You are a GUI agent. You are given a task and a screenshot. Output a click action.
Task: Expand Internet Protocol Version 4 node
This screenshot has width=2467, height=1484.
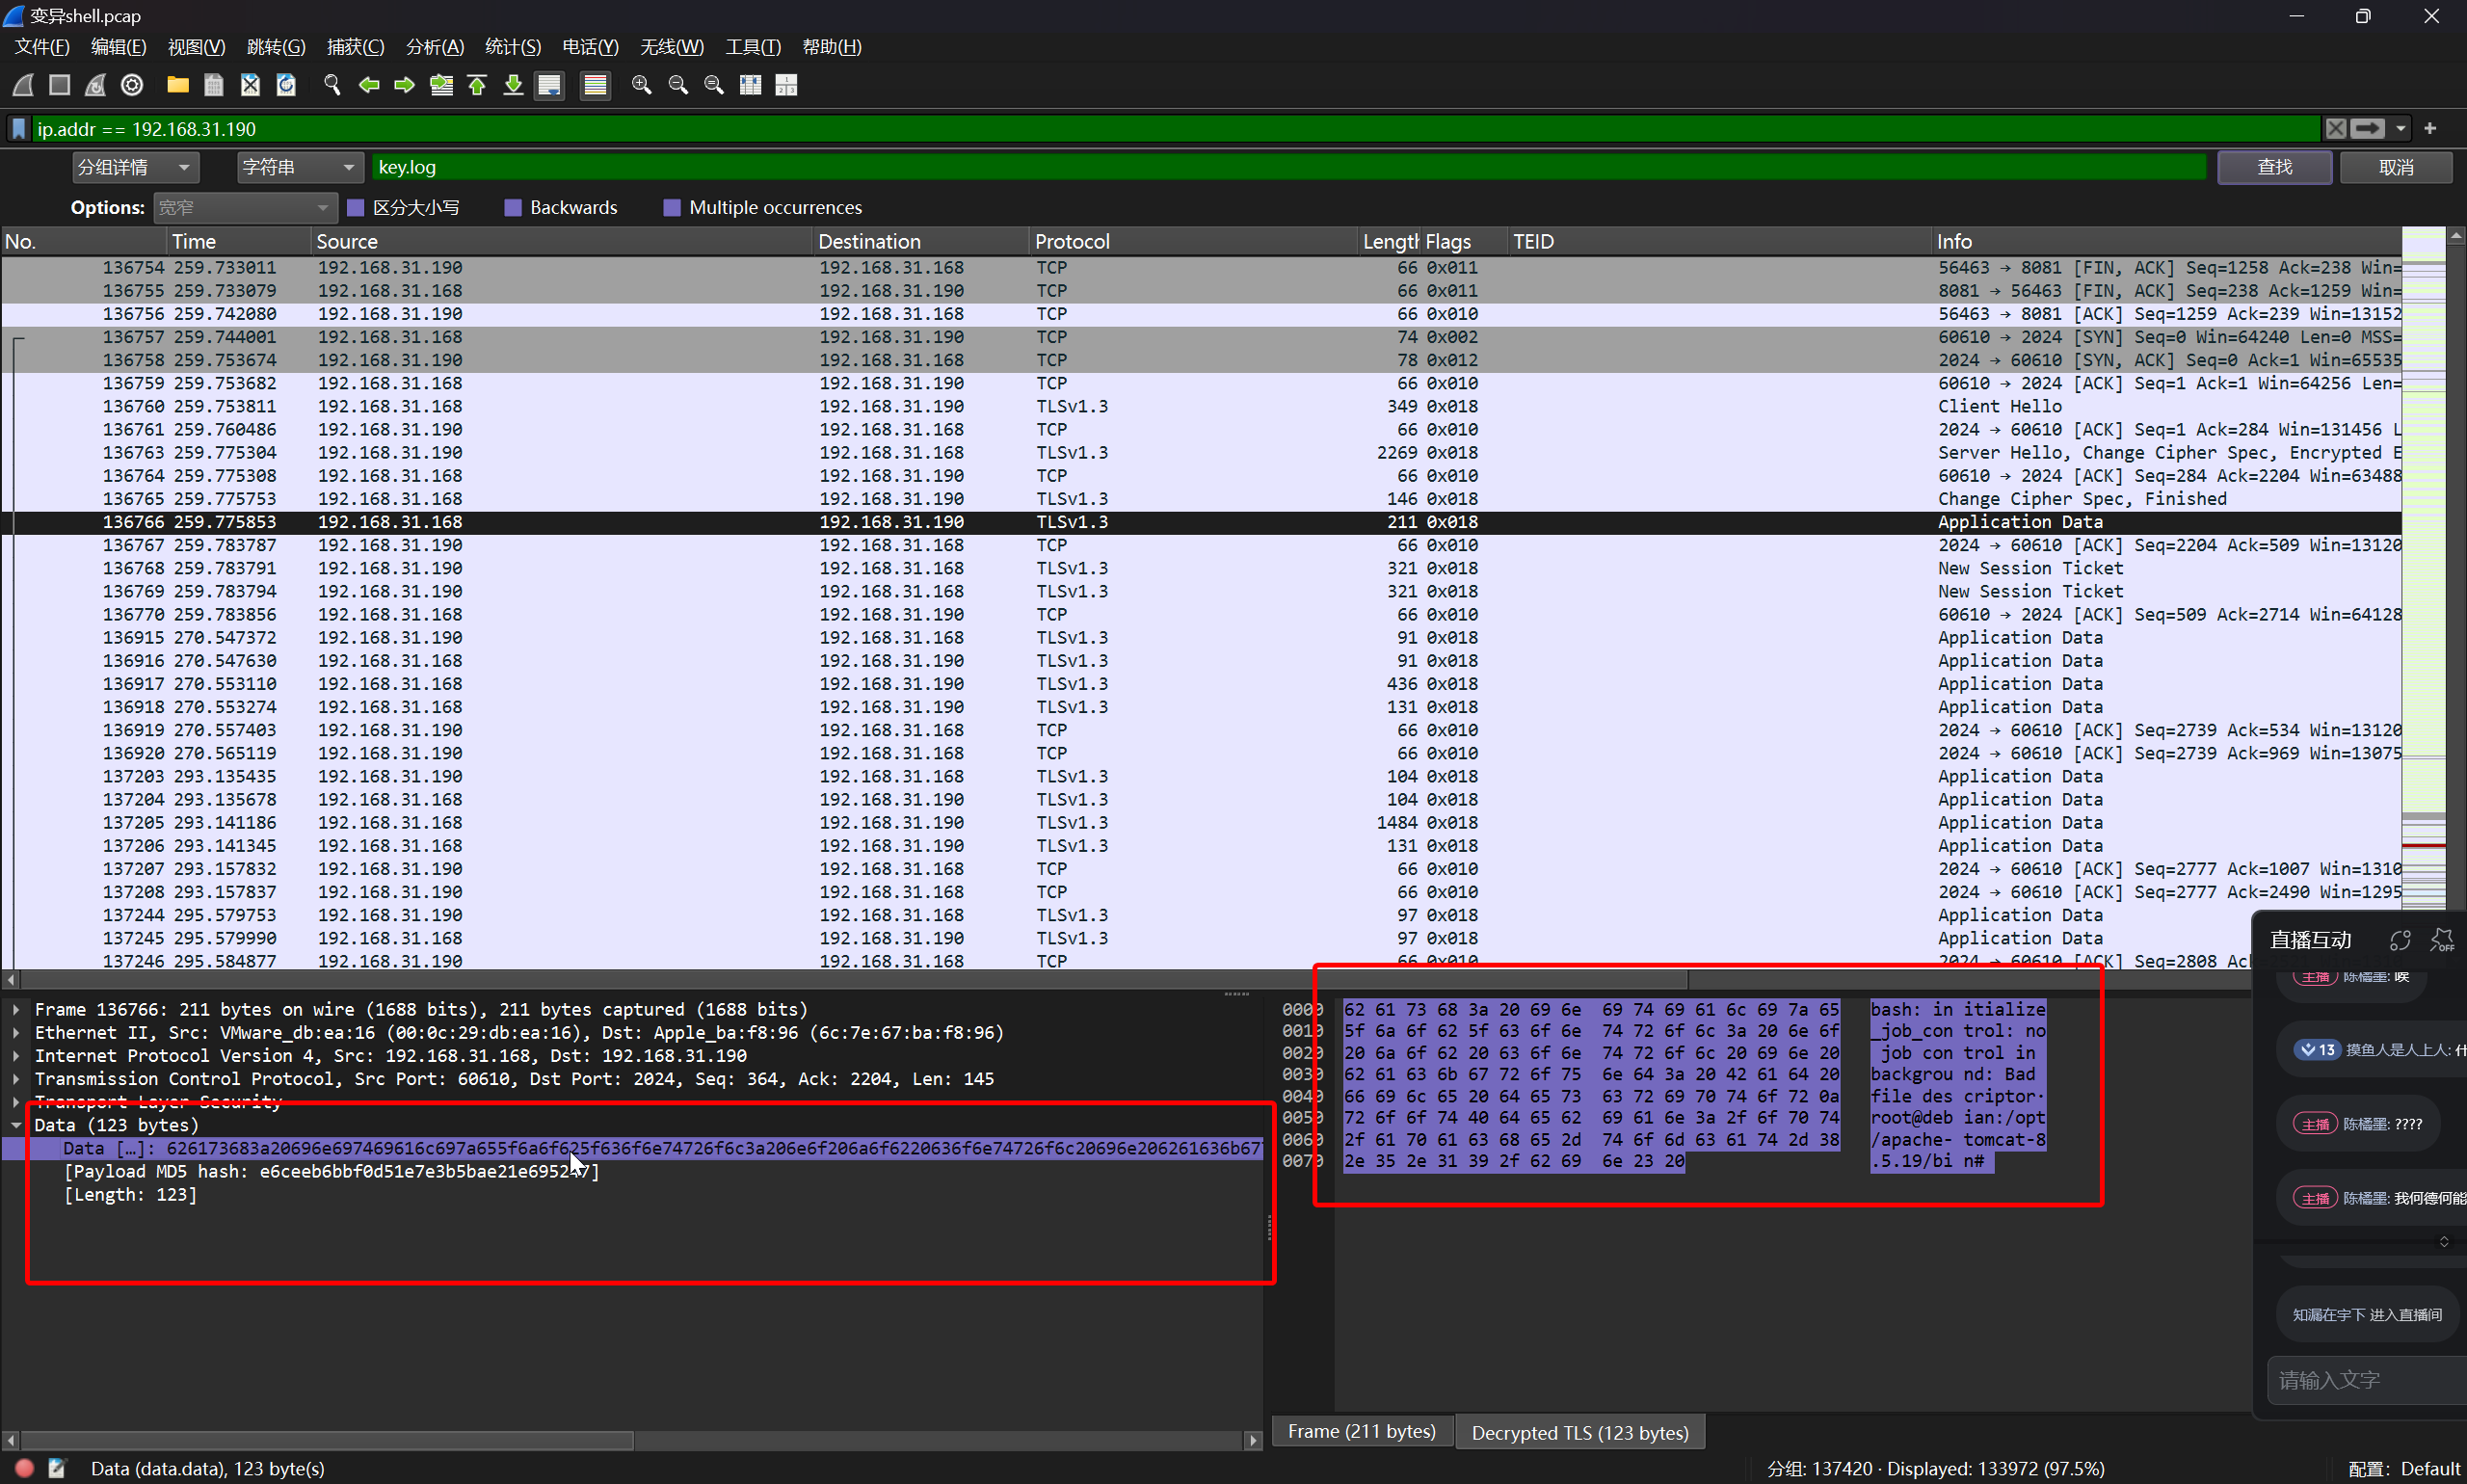16,1055
